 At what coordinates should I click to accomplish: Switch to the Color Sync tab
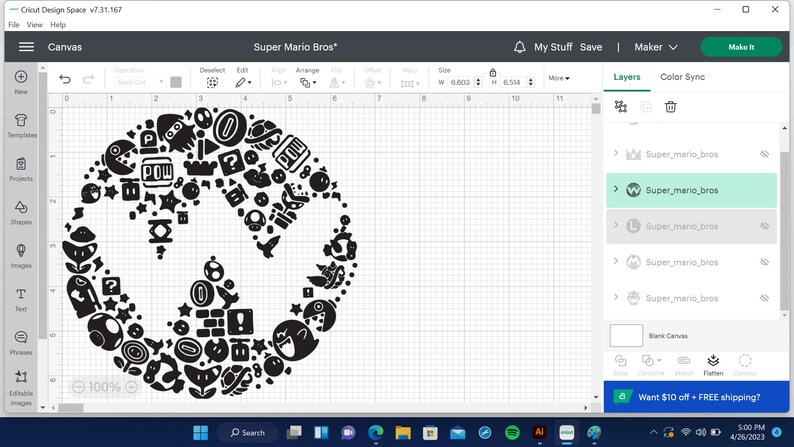(x=682, y=77)
